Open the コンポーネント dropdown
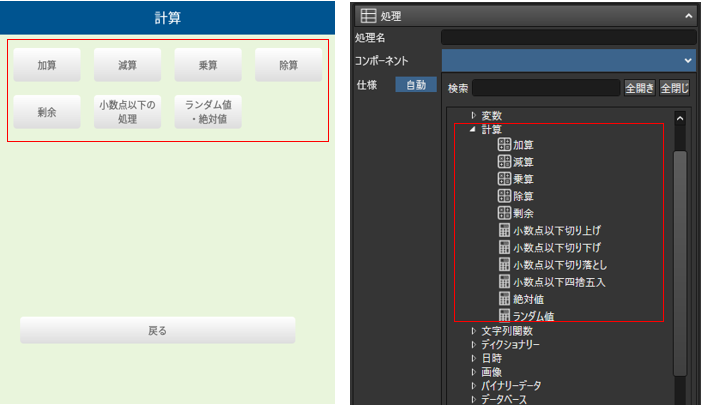701x407 pixels. click(569, 60)
